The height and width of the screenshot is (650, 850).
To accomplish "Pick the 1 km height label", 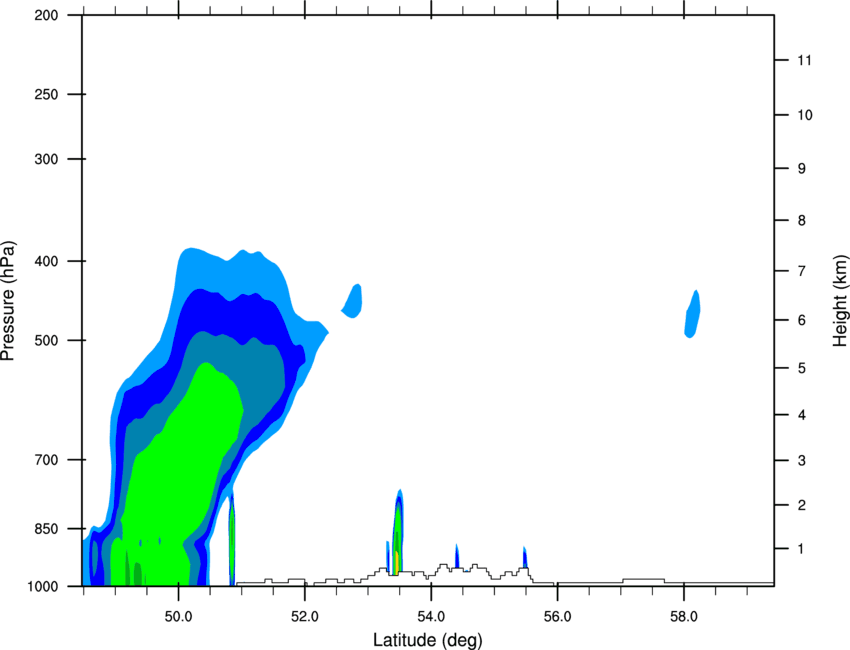I will [x=802, y=549].
